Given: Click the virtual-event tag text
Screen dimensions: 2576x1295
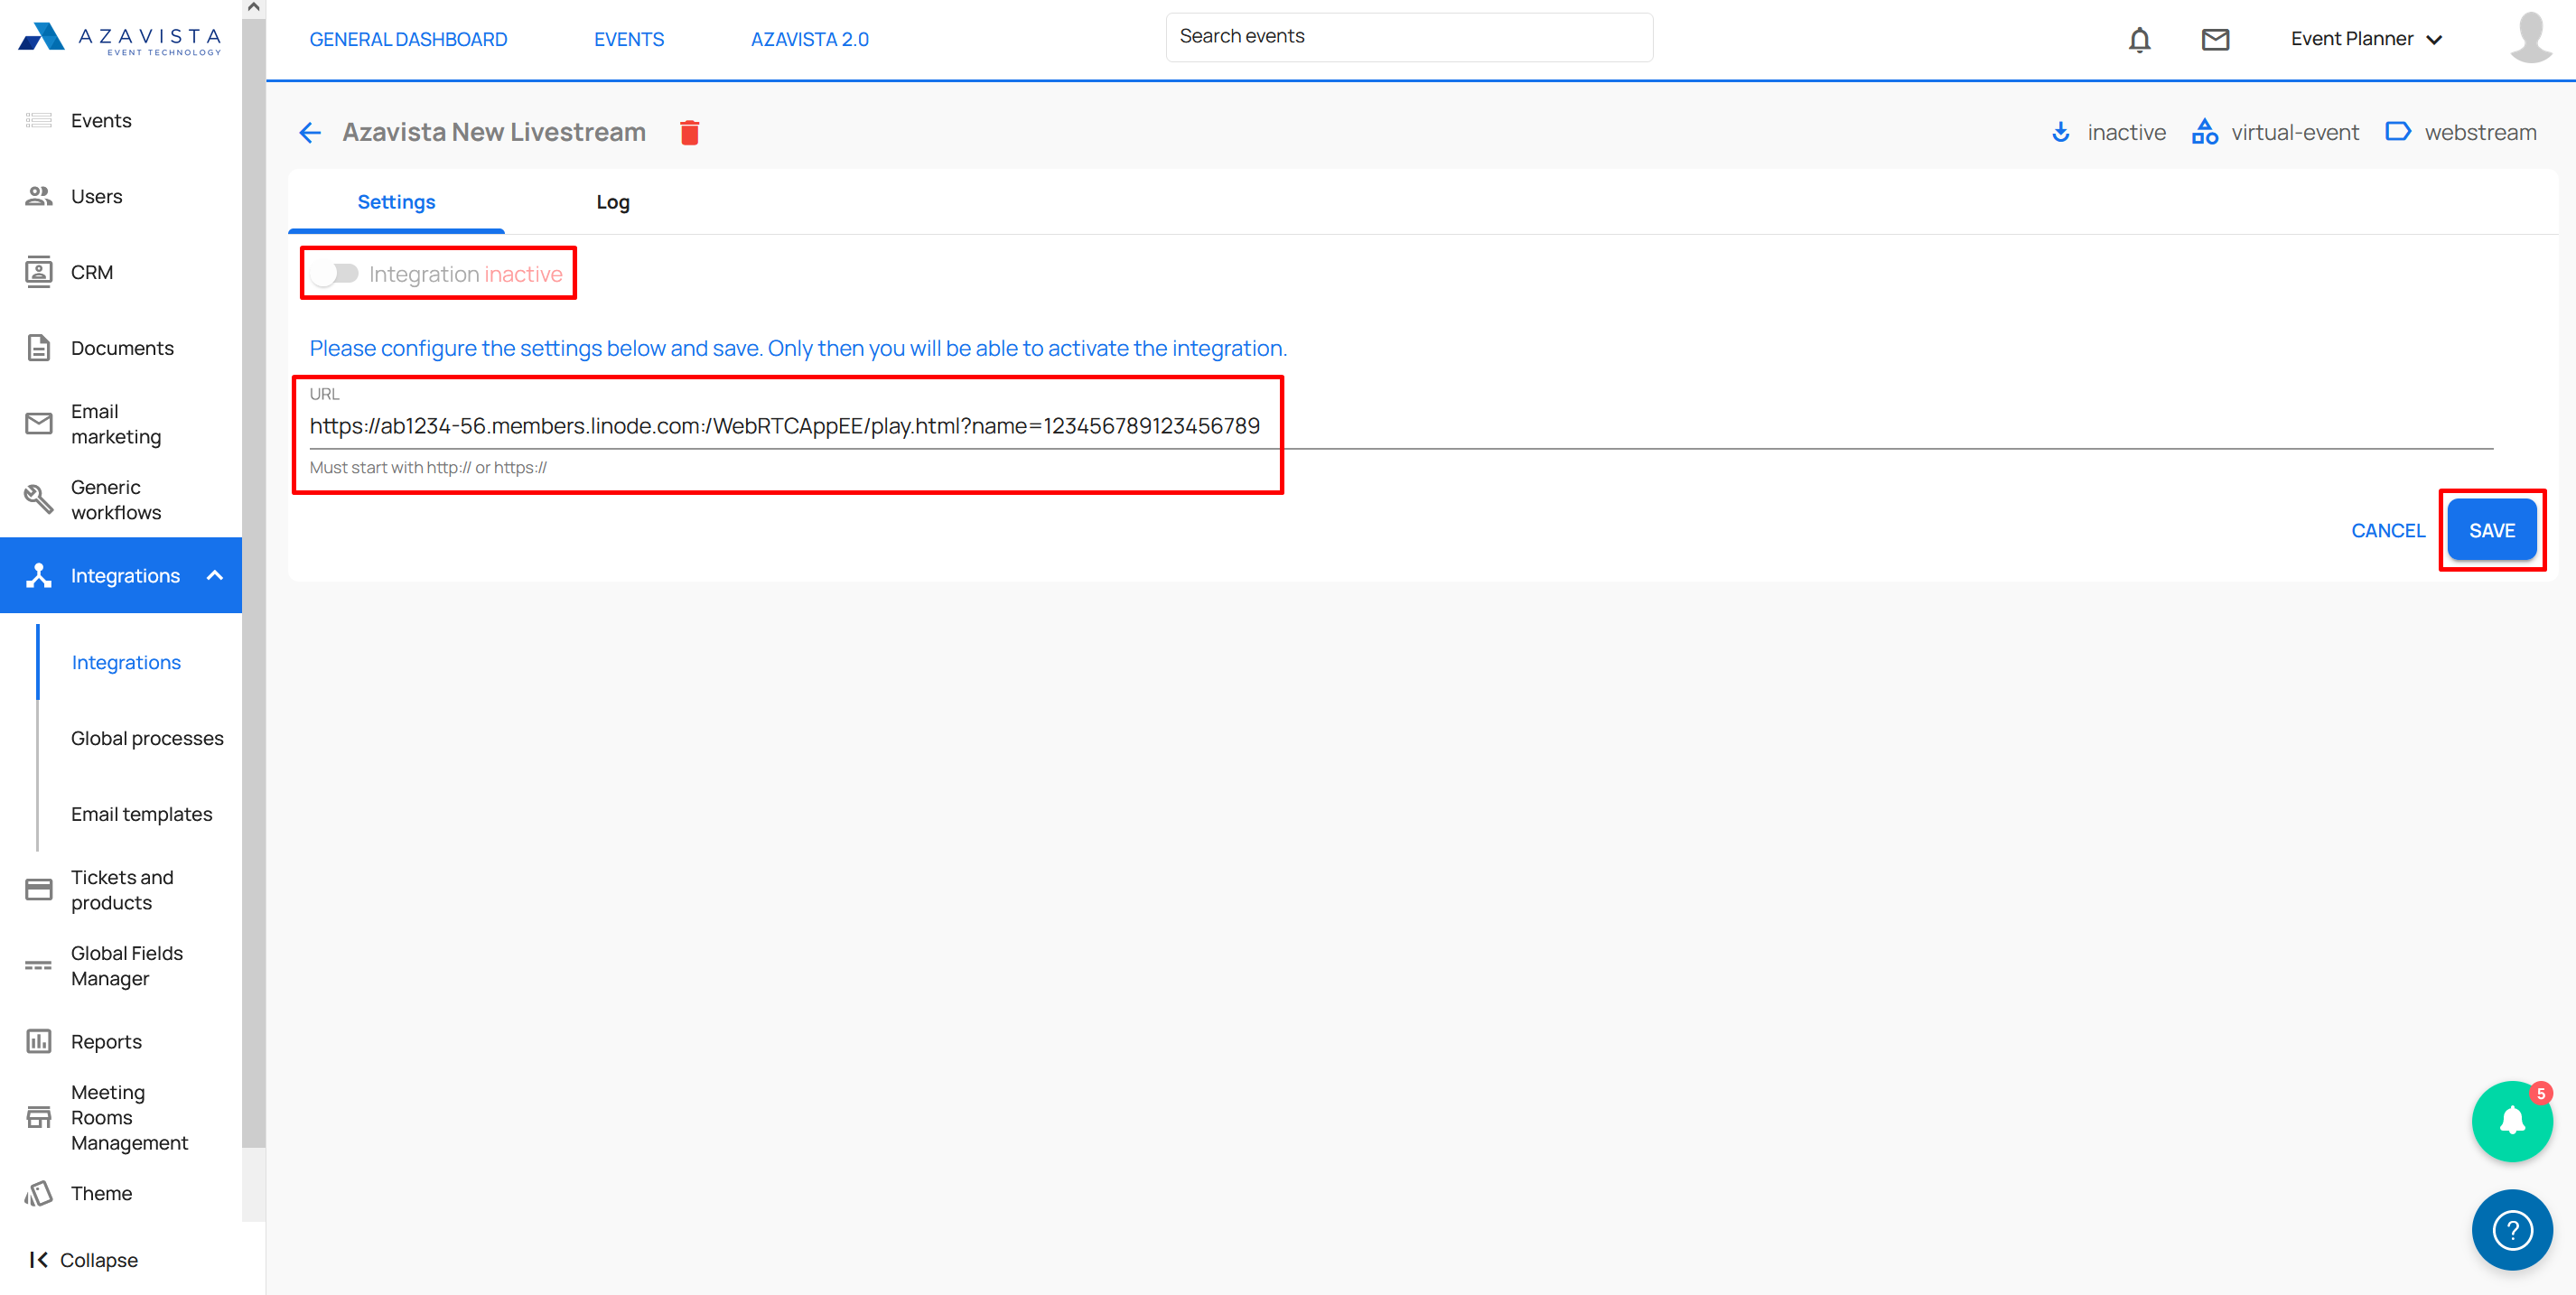Looking at the screenshot, I should point(2294,132).
